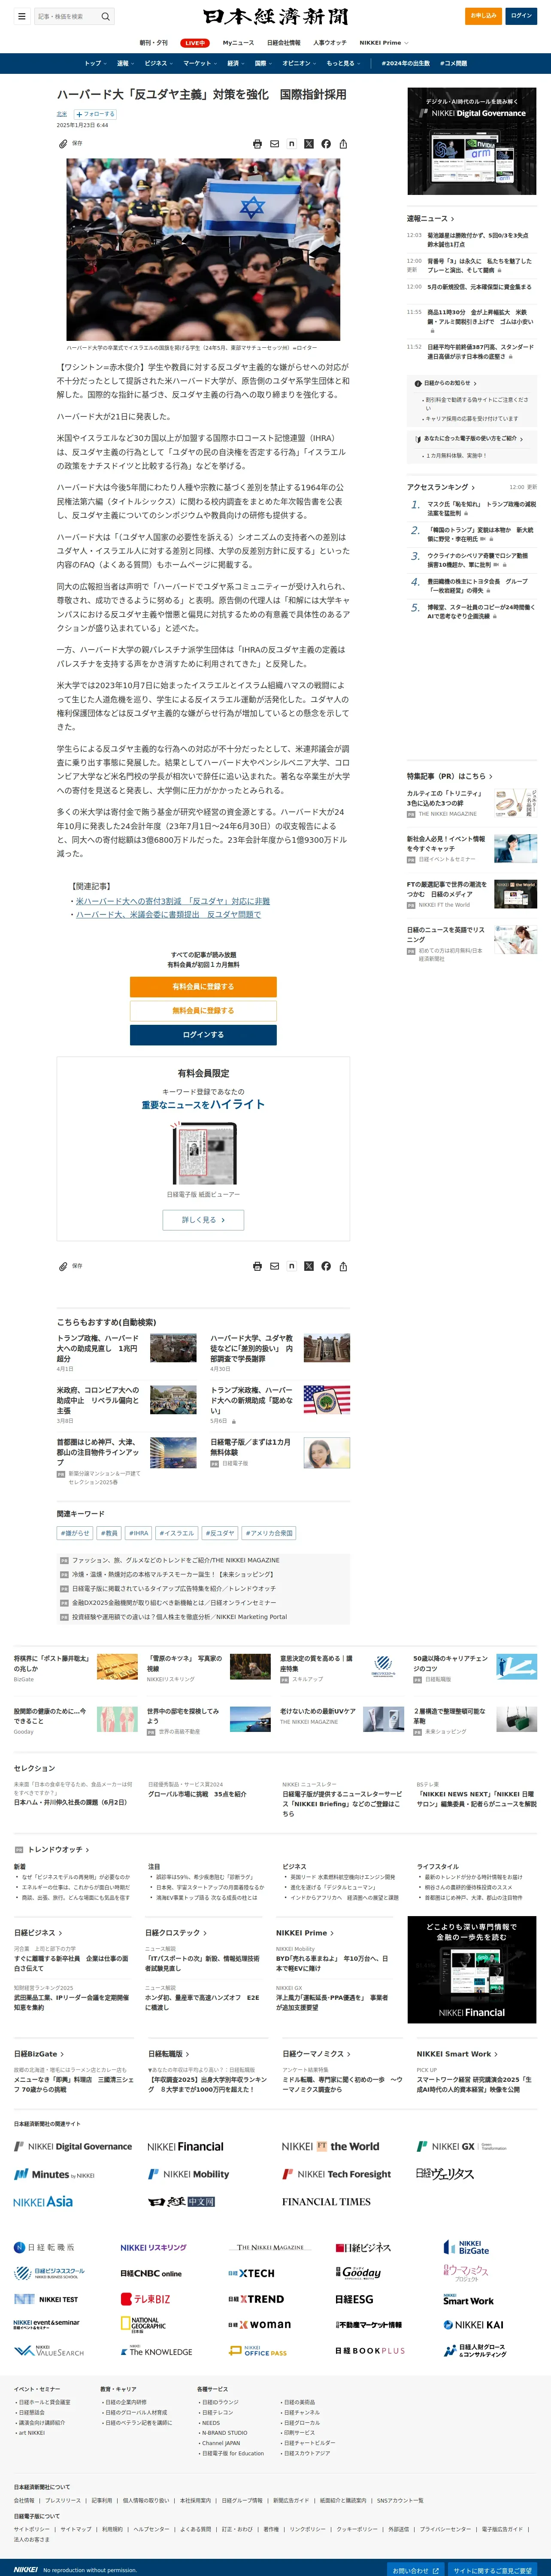Expand the マーケット dropdown in navigation bar
This screenshot has height=2576, width=551.
point(200,63)
